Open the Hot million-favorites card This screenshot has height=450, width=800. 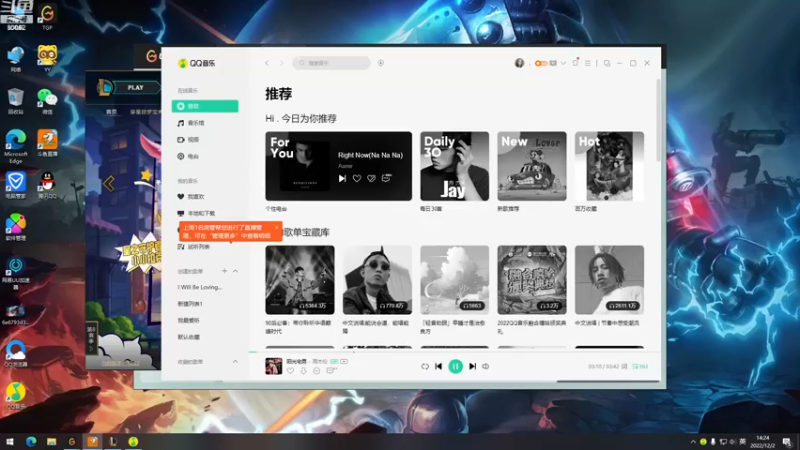click(609, 166)
